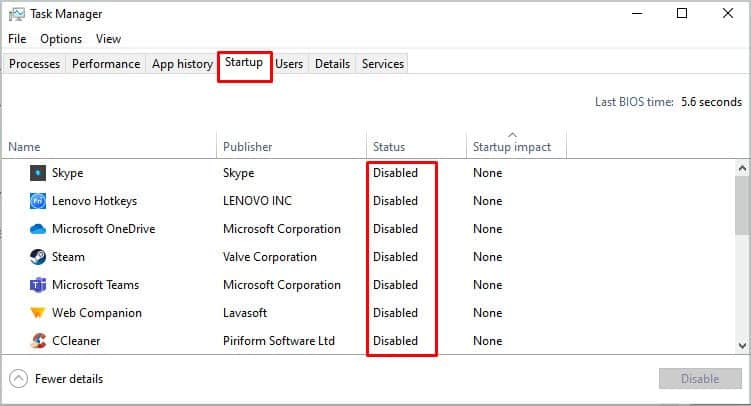Sort by the Startup impact column header
Screen dimensions: 751x406
pos(516,145)
